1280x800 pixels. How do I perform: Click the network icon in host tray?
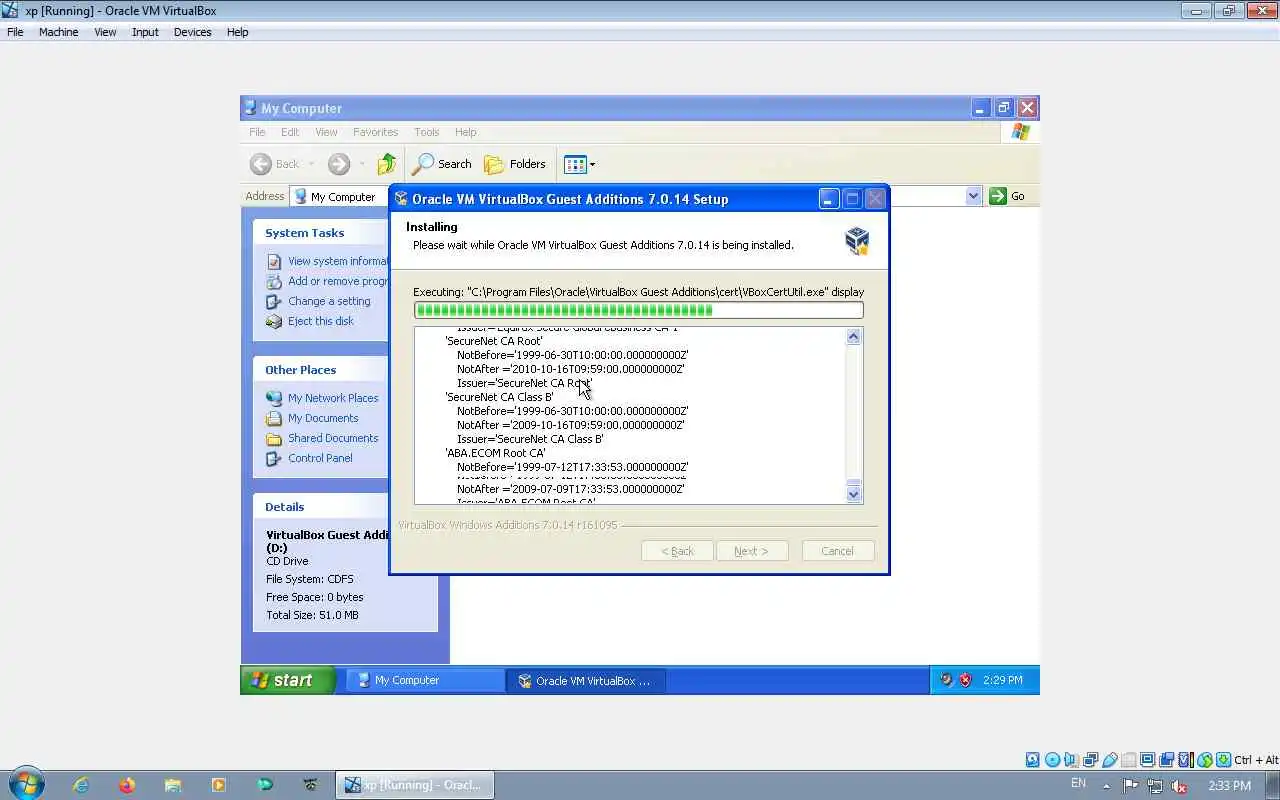tap(1155, 786)
